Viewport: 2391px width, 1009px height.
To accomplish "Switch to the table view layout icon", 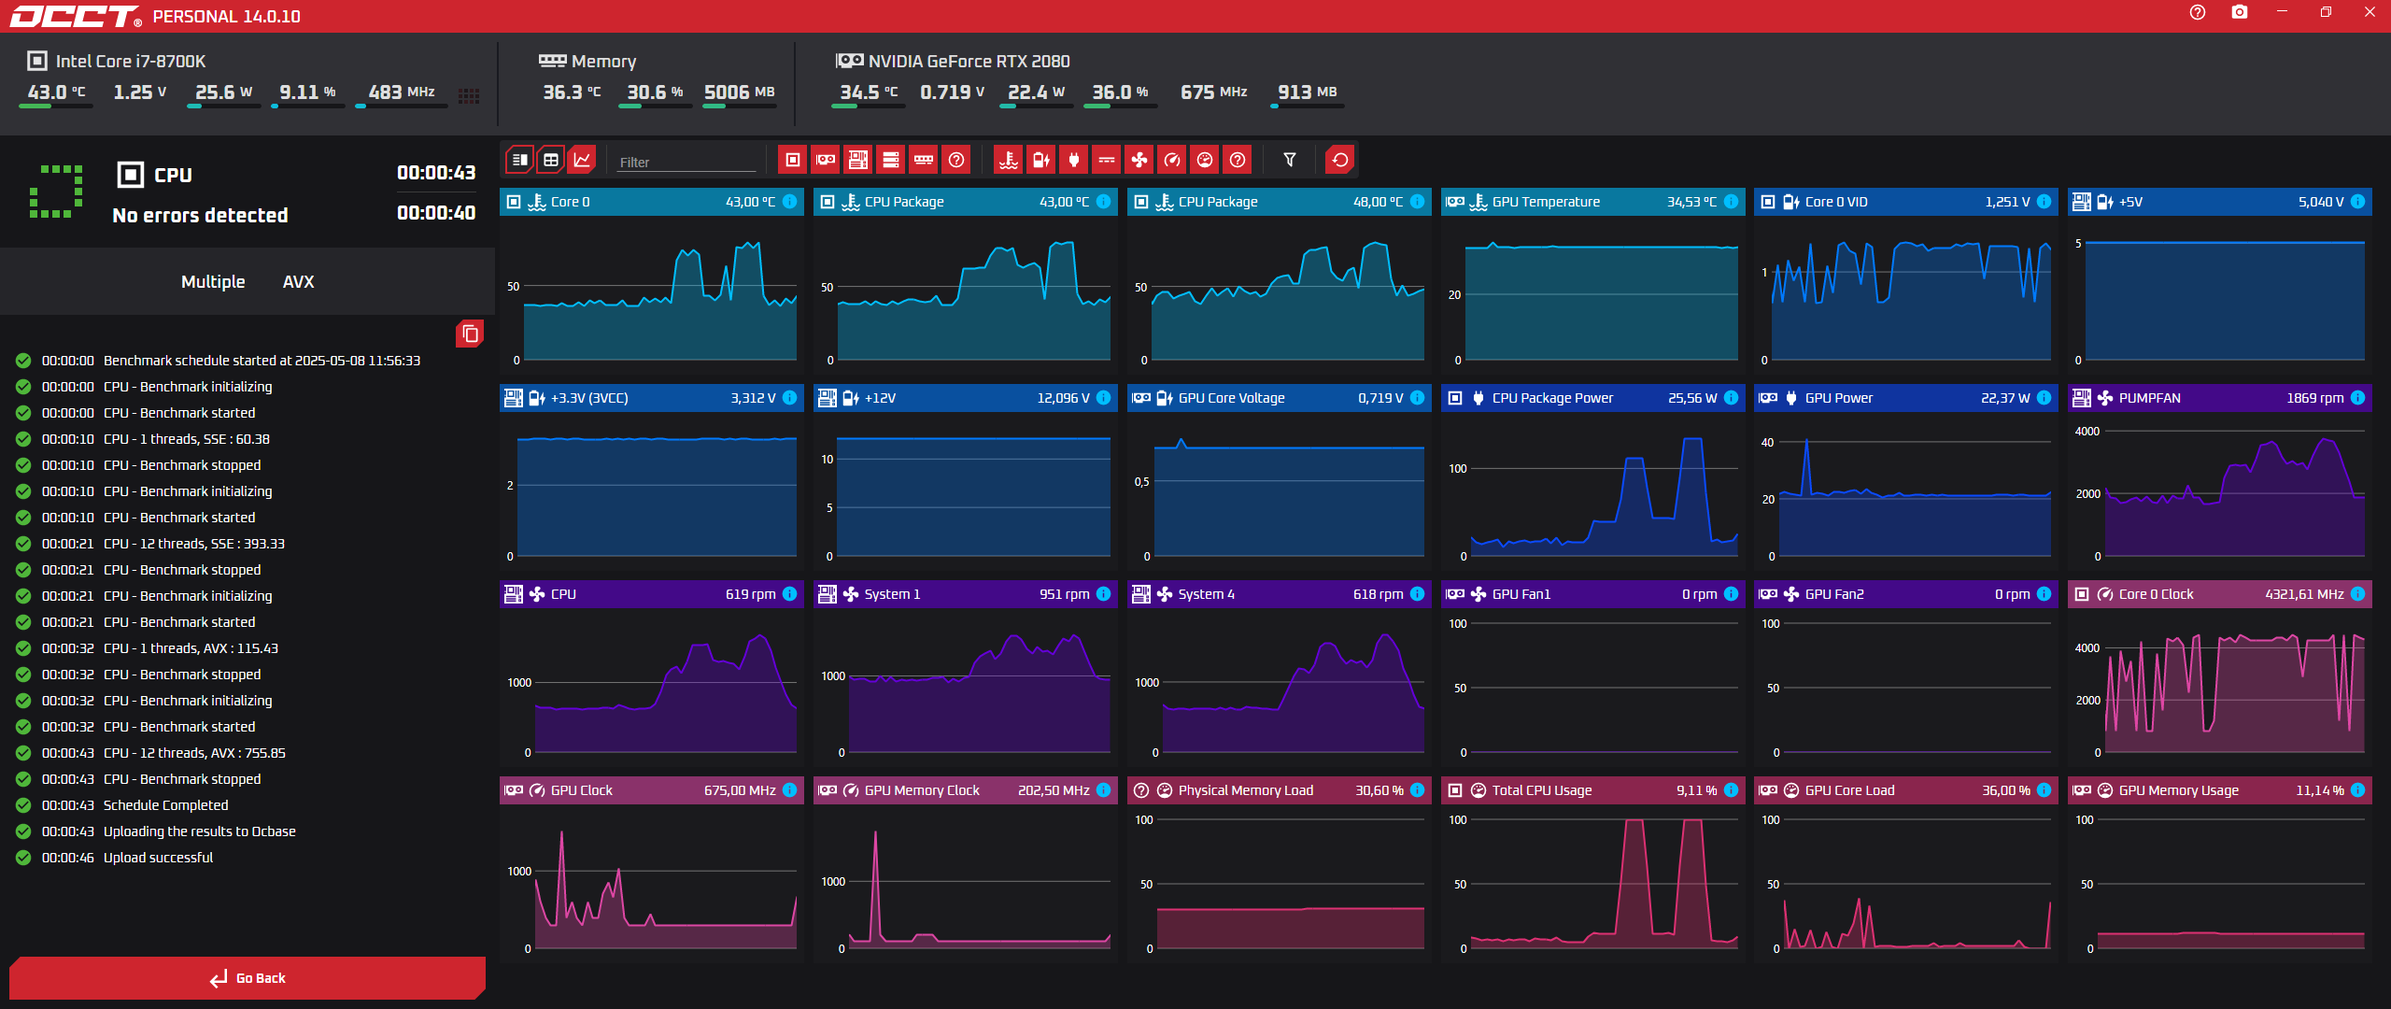I will coord(551,160).
